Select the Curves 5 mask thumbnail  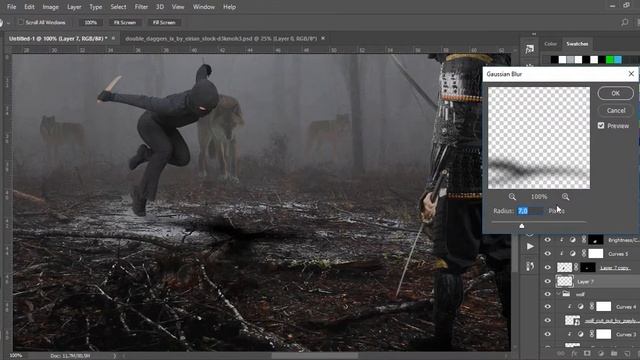(x=596, y=253)
